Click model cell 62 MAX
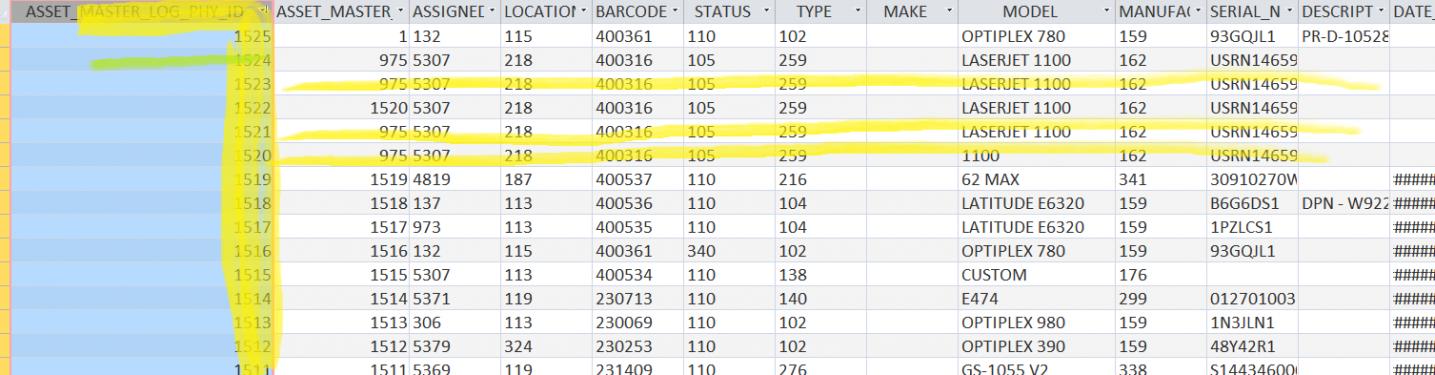The image size is (1435, 375). pyautogui.click(x=1036, y=179)
